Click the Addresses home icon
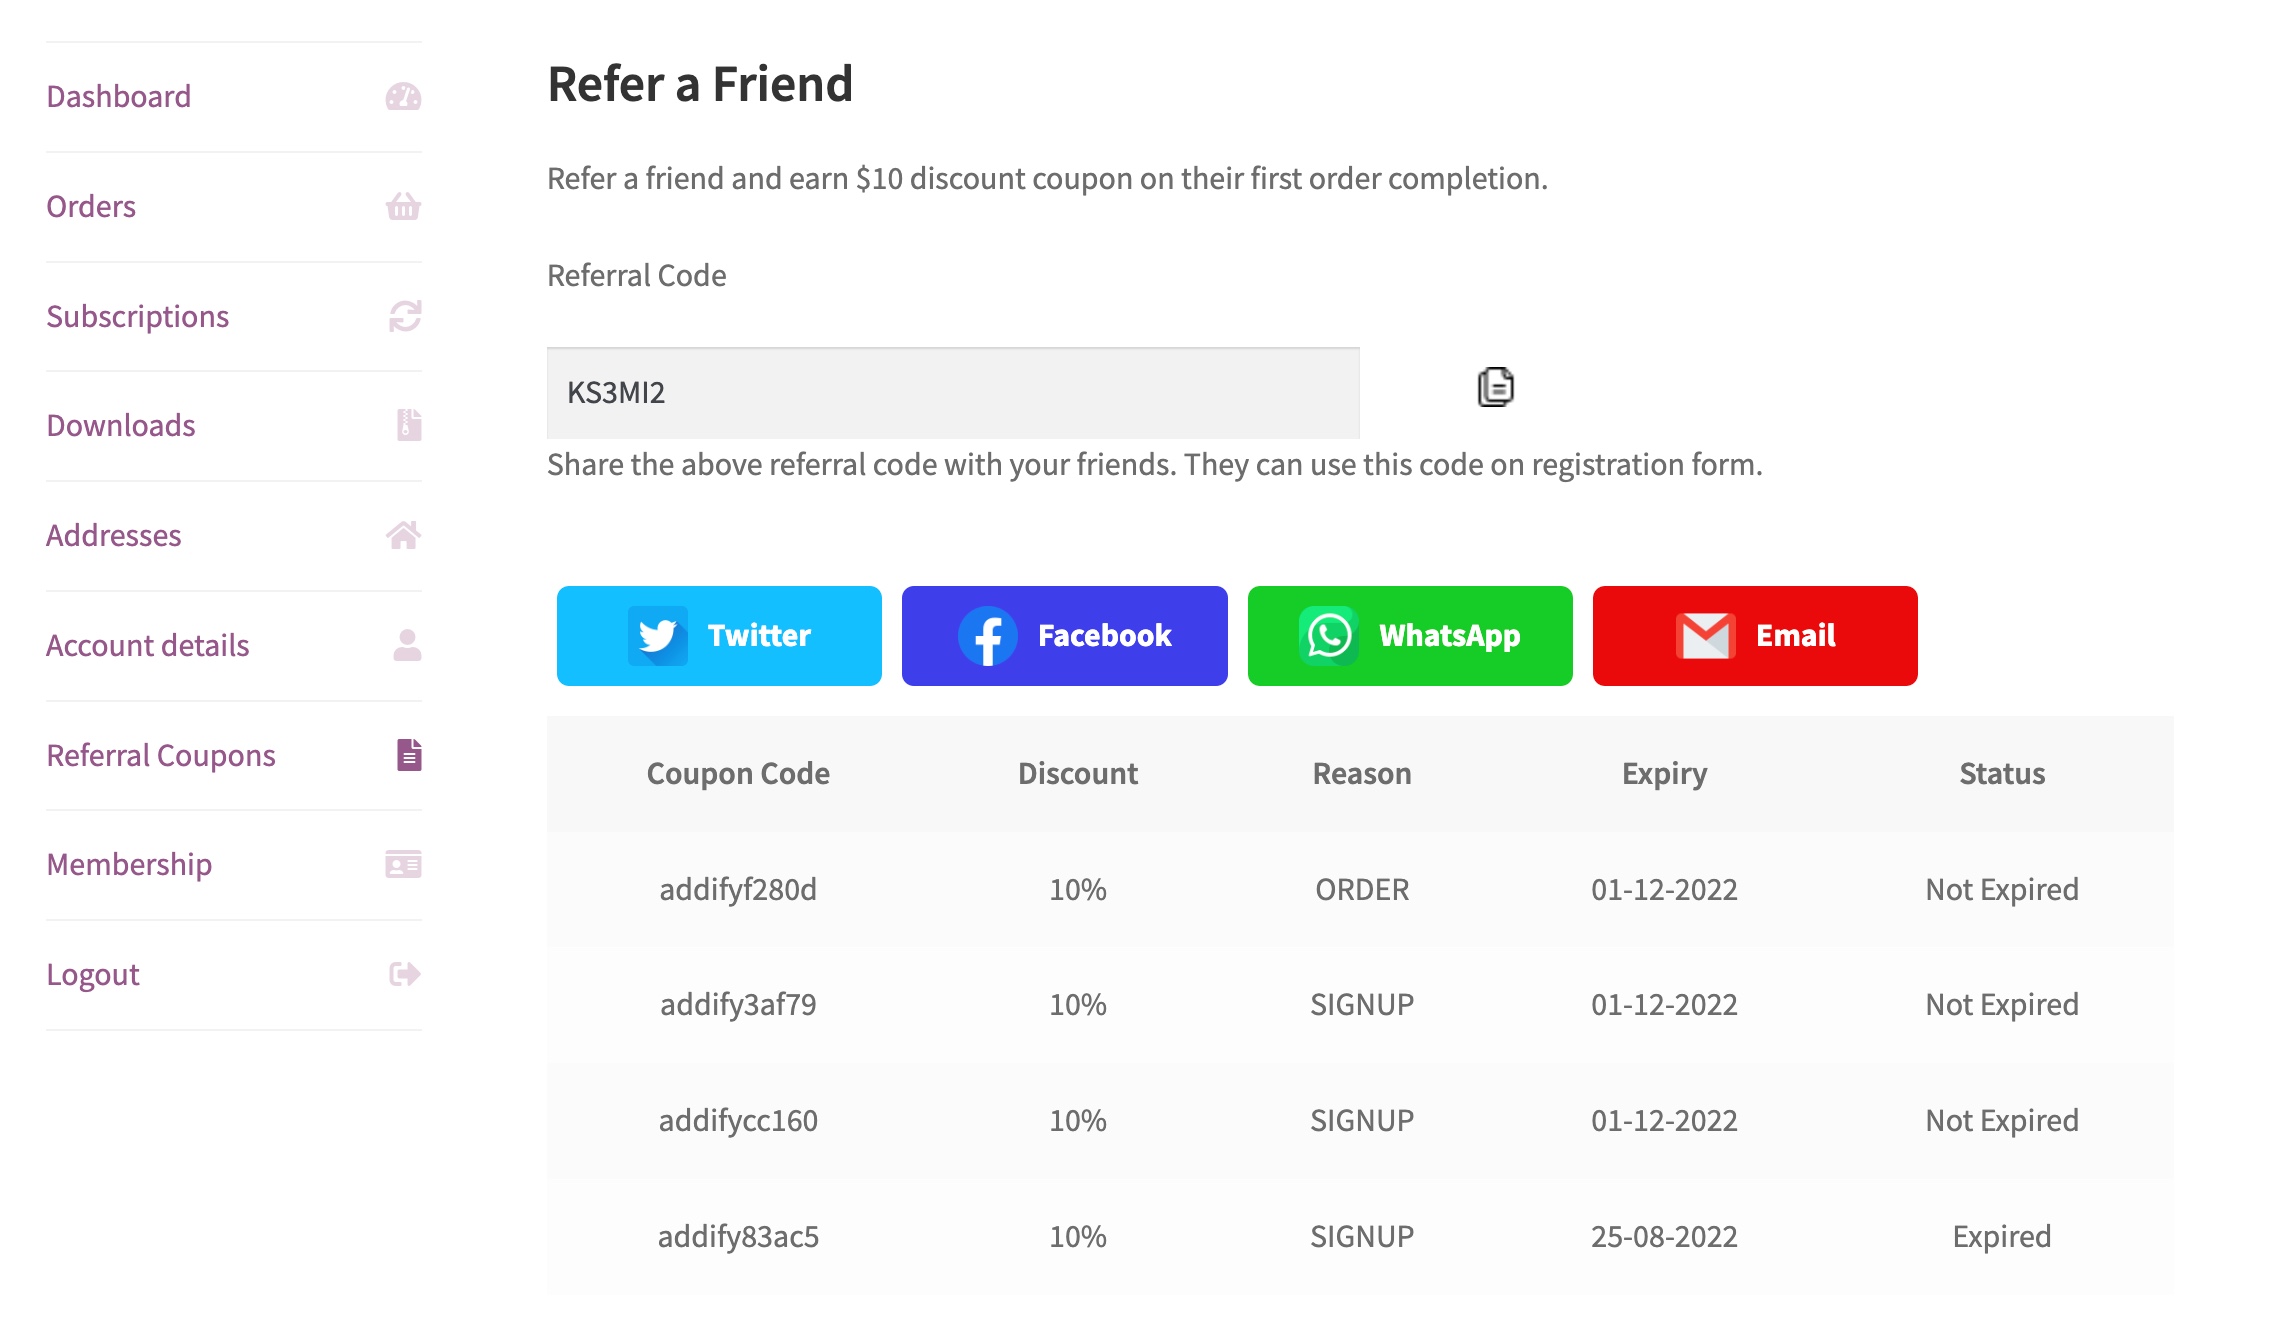Image resolution: width=2296 pixels, height=1330 pixels. click(403, 536)
